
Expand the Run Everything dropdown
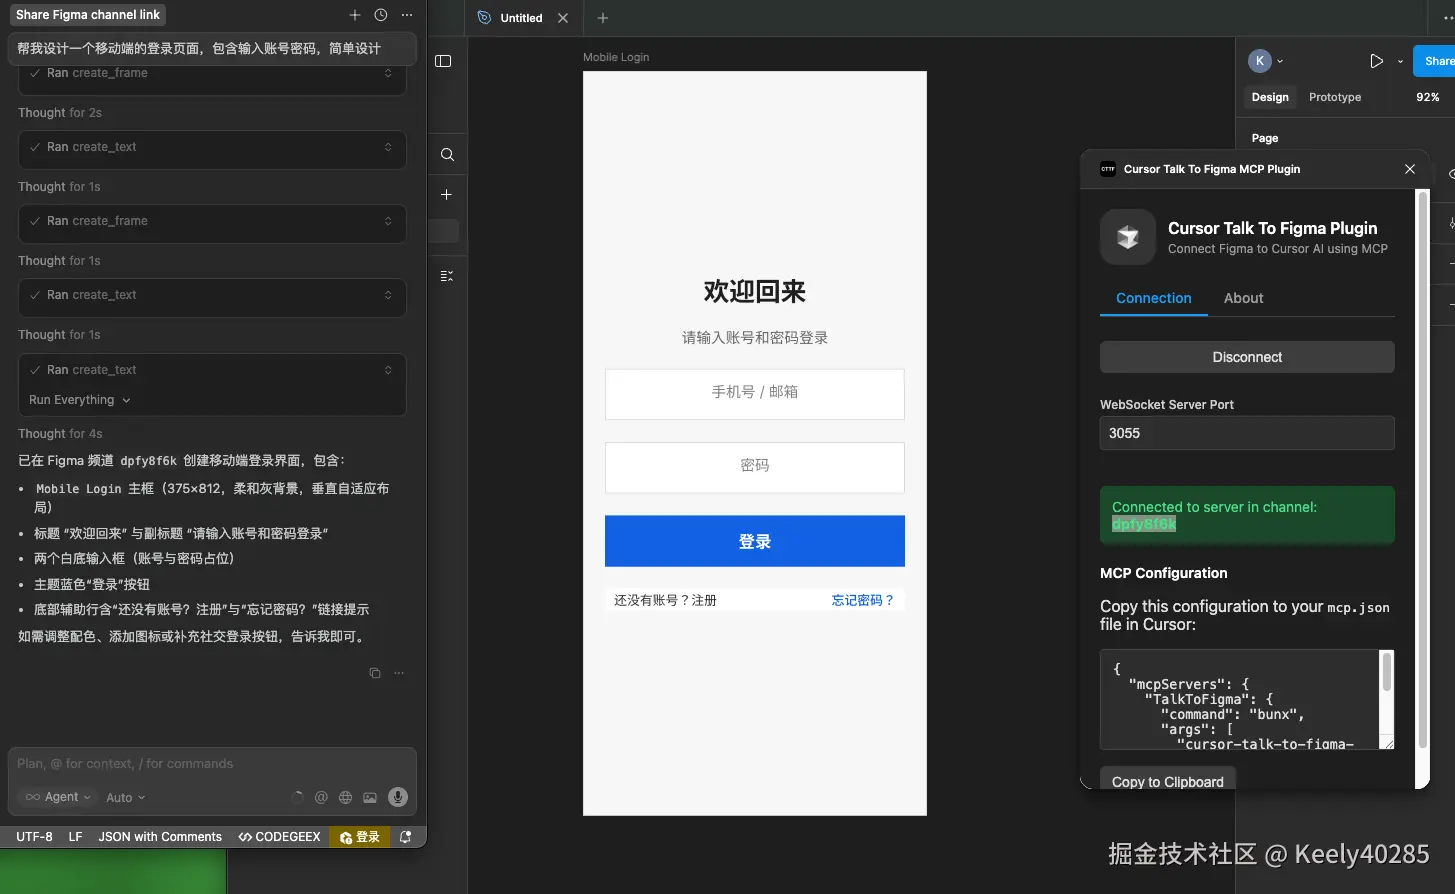click(x=78, y=399)
